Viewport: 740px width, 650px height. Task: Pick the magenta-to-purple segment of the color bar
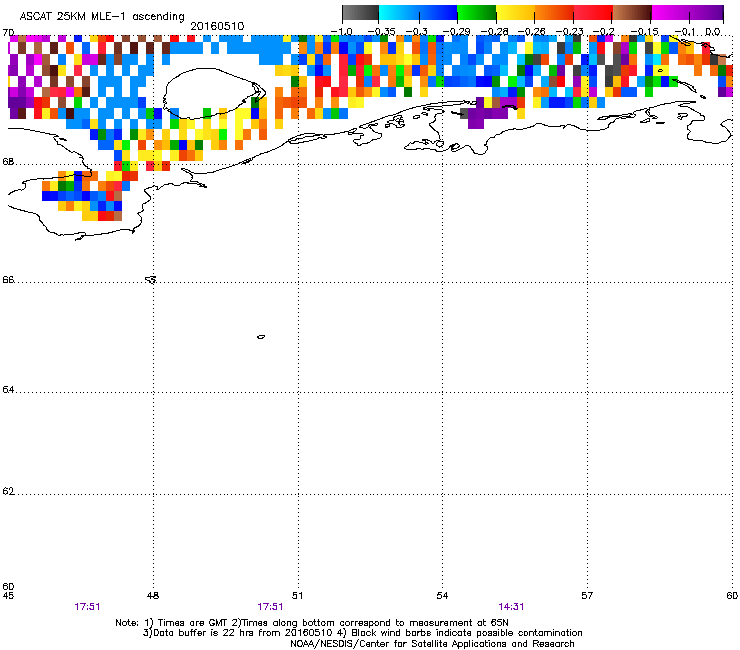point(688,13)
